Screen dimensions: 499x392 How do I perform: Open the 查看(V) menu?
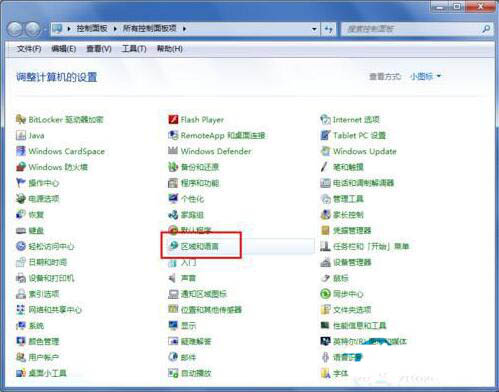point(99,49)
